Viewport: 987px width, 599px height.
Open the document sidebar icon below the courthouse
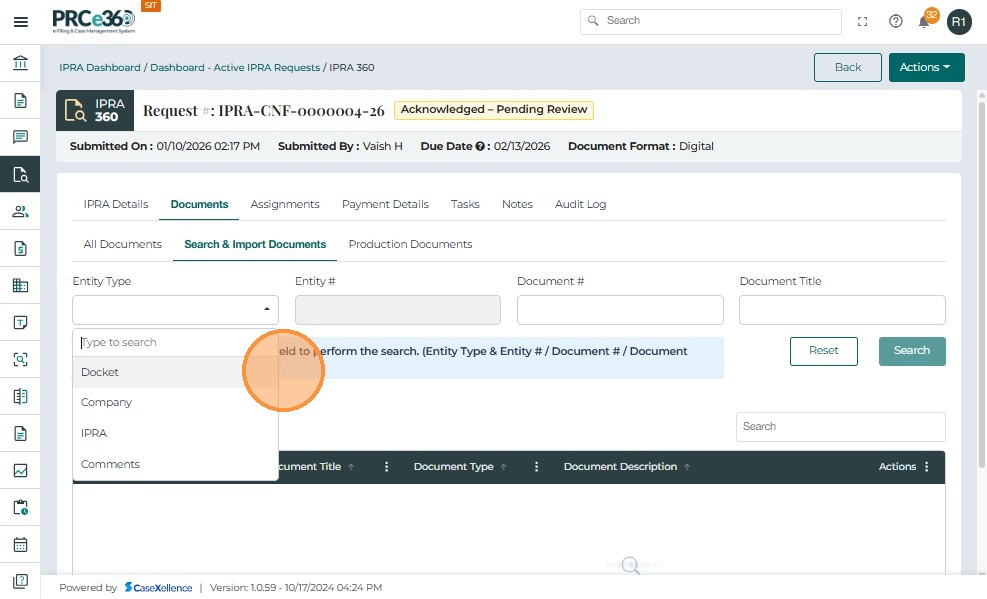(x=20, y=100)
